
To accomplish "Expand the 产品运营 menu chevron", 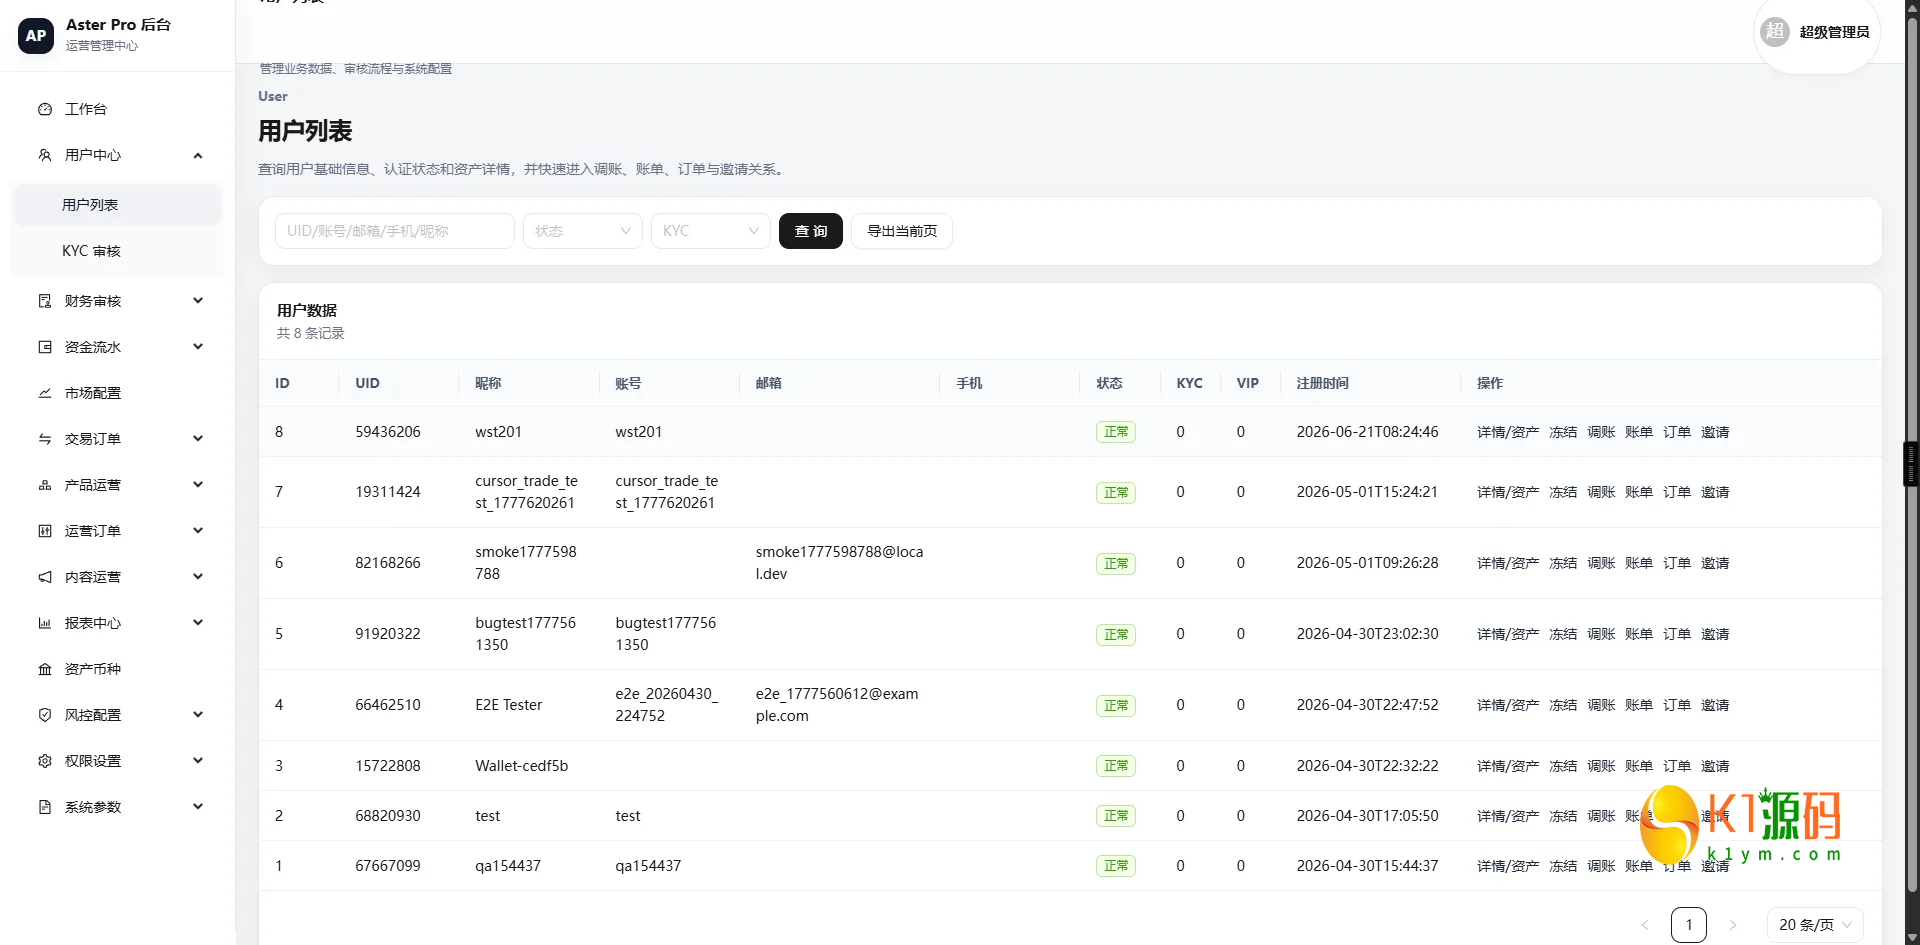I will 198,485.
